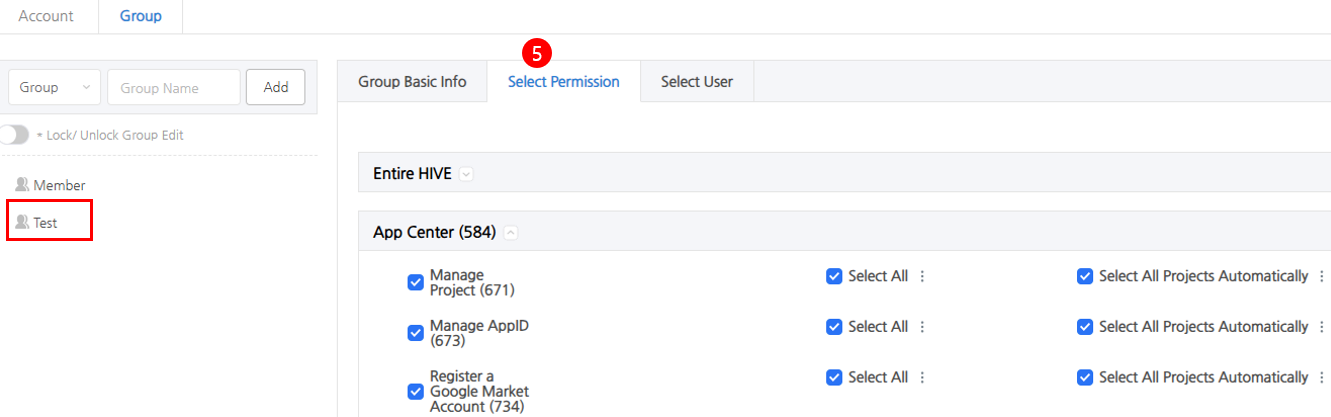Open kebab menu after Google Market auto-select projects
Image resolution: width=1331 pixels, height=417 pixels.
[1322, 377]
